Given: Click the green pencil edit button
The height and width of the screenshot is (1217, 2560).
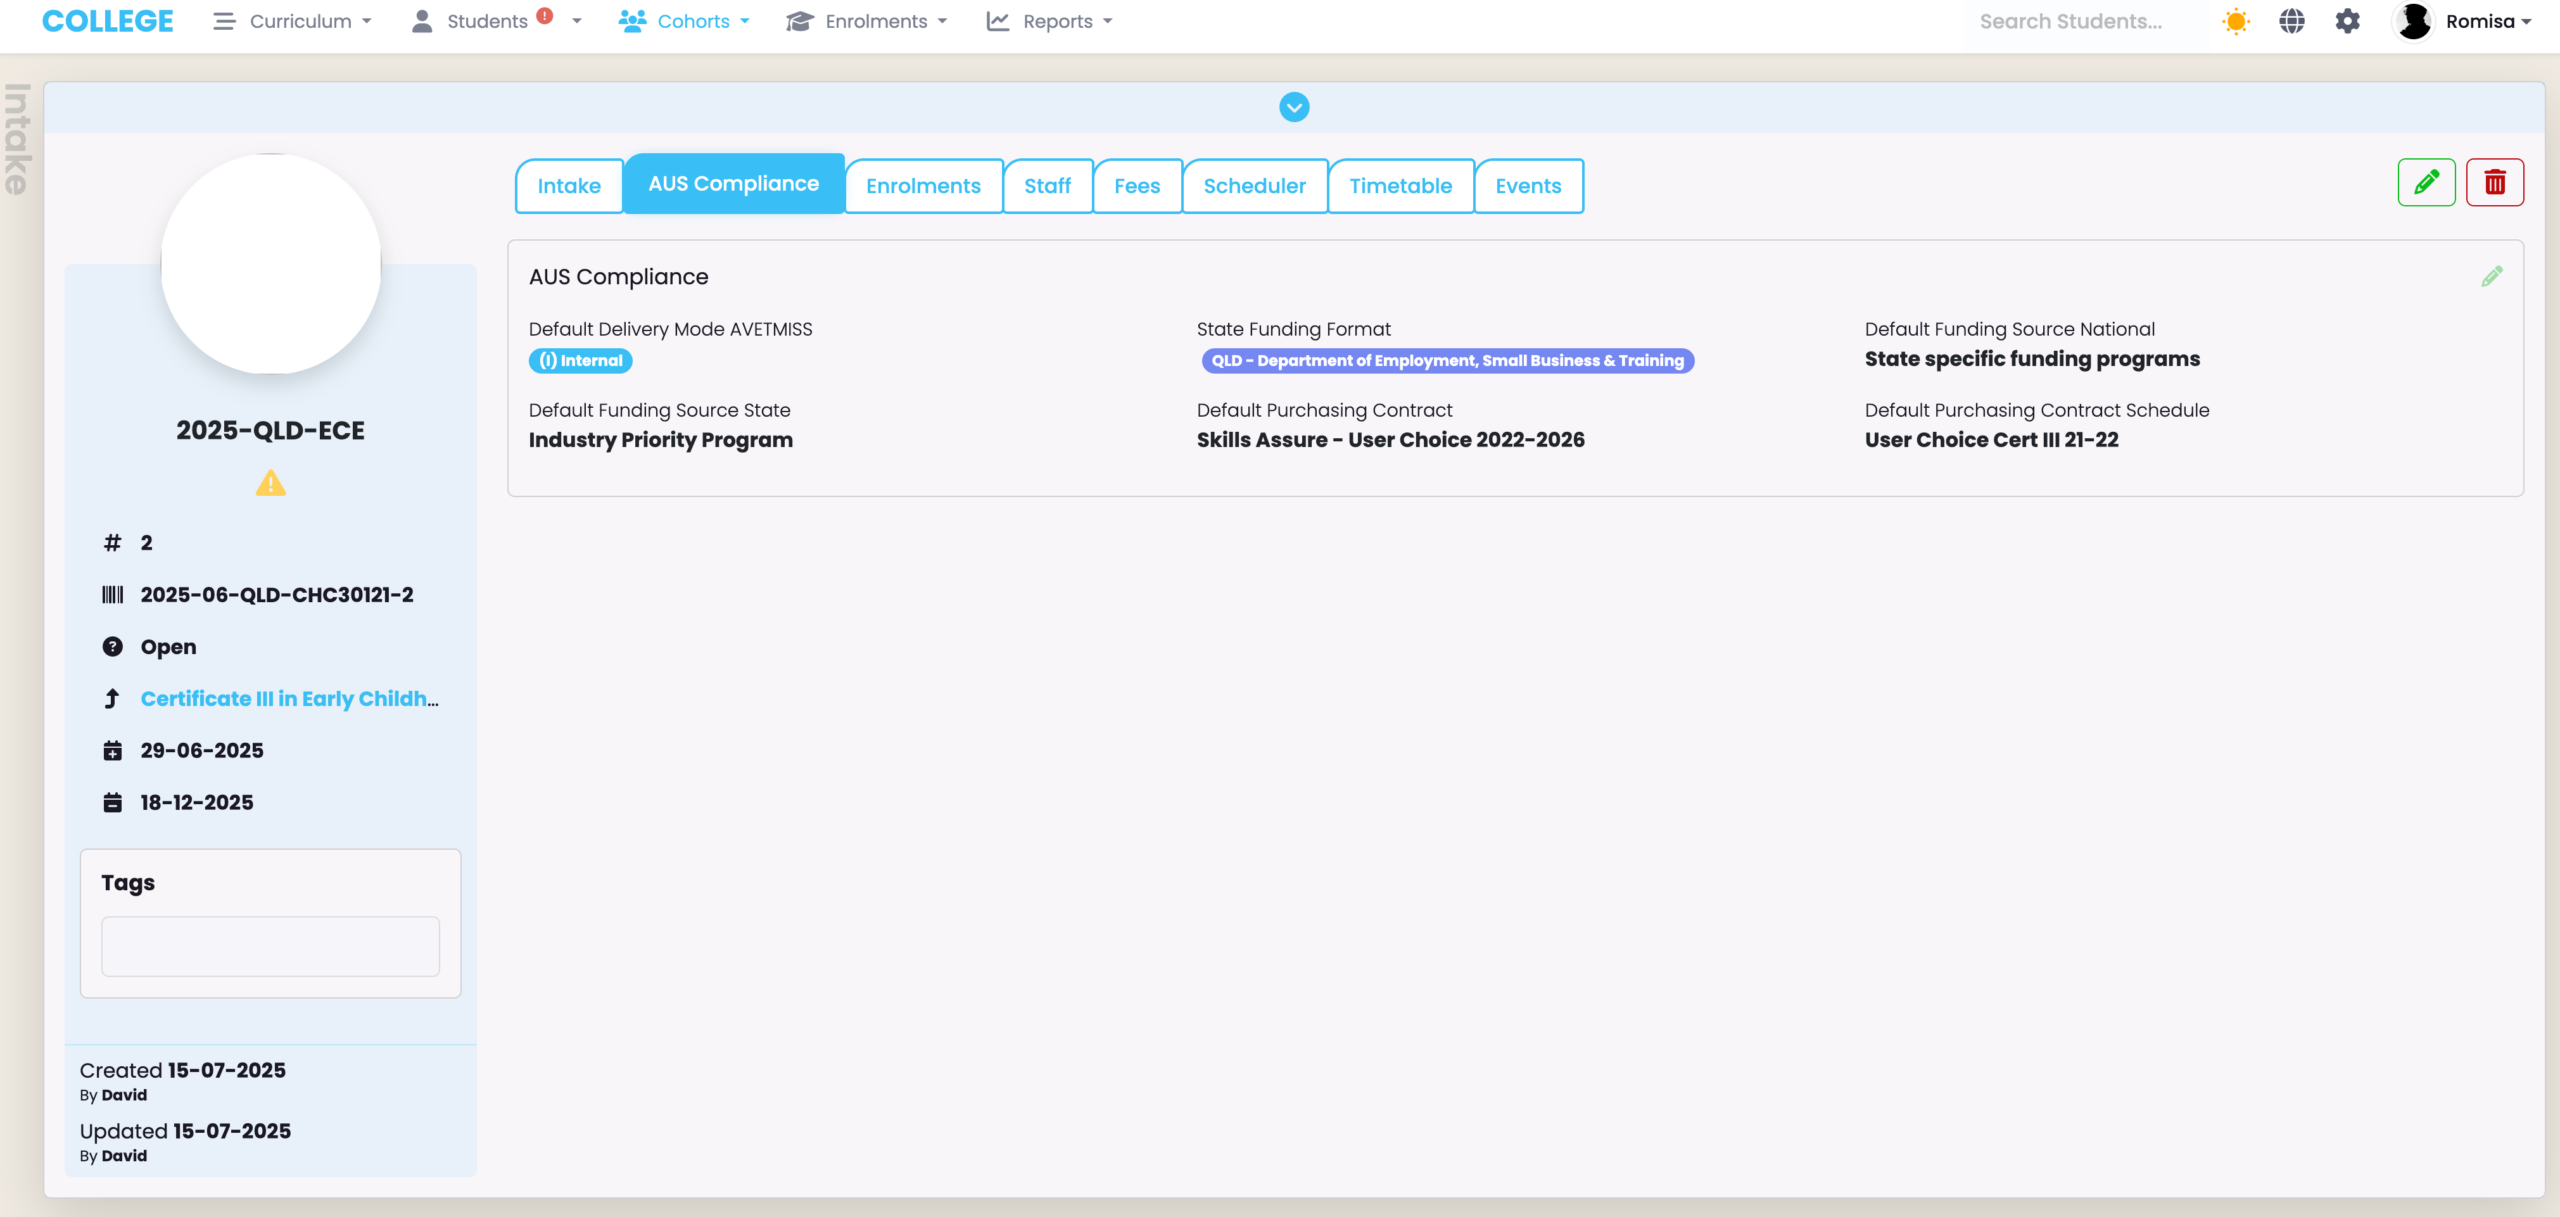Looking at the screenshot, I should tap(2425, 182).
